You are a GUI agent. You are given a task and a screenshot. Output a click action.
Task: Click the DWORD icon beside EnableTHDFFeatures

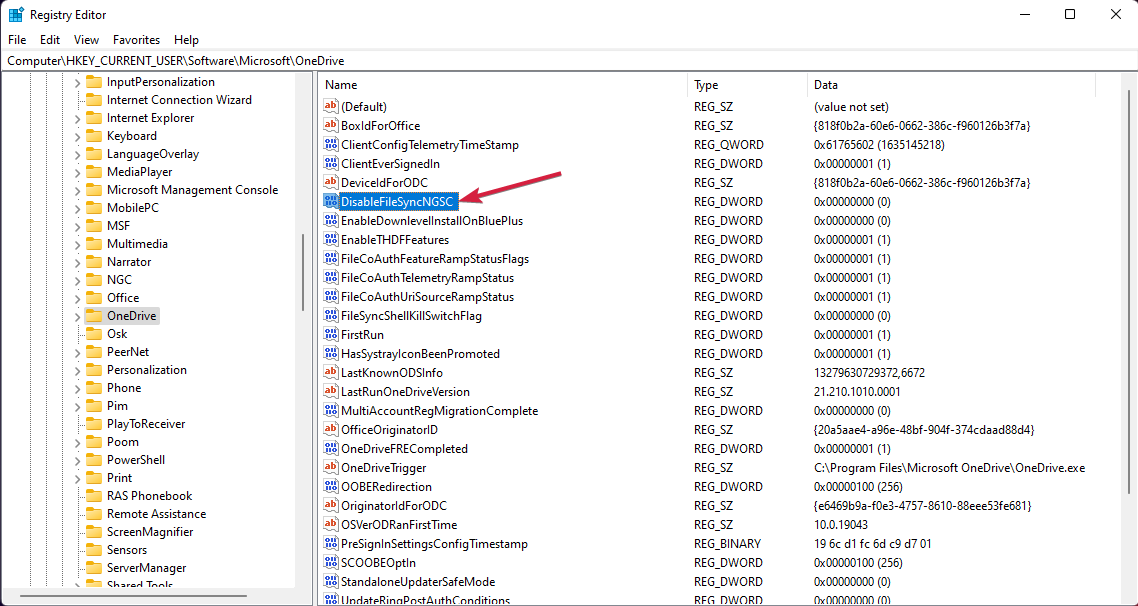[x=331, y=239]
